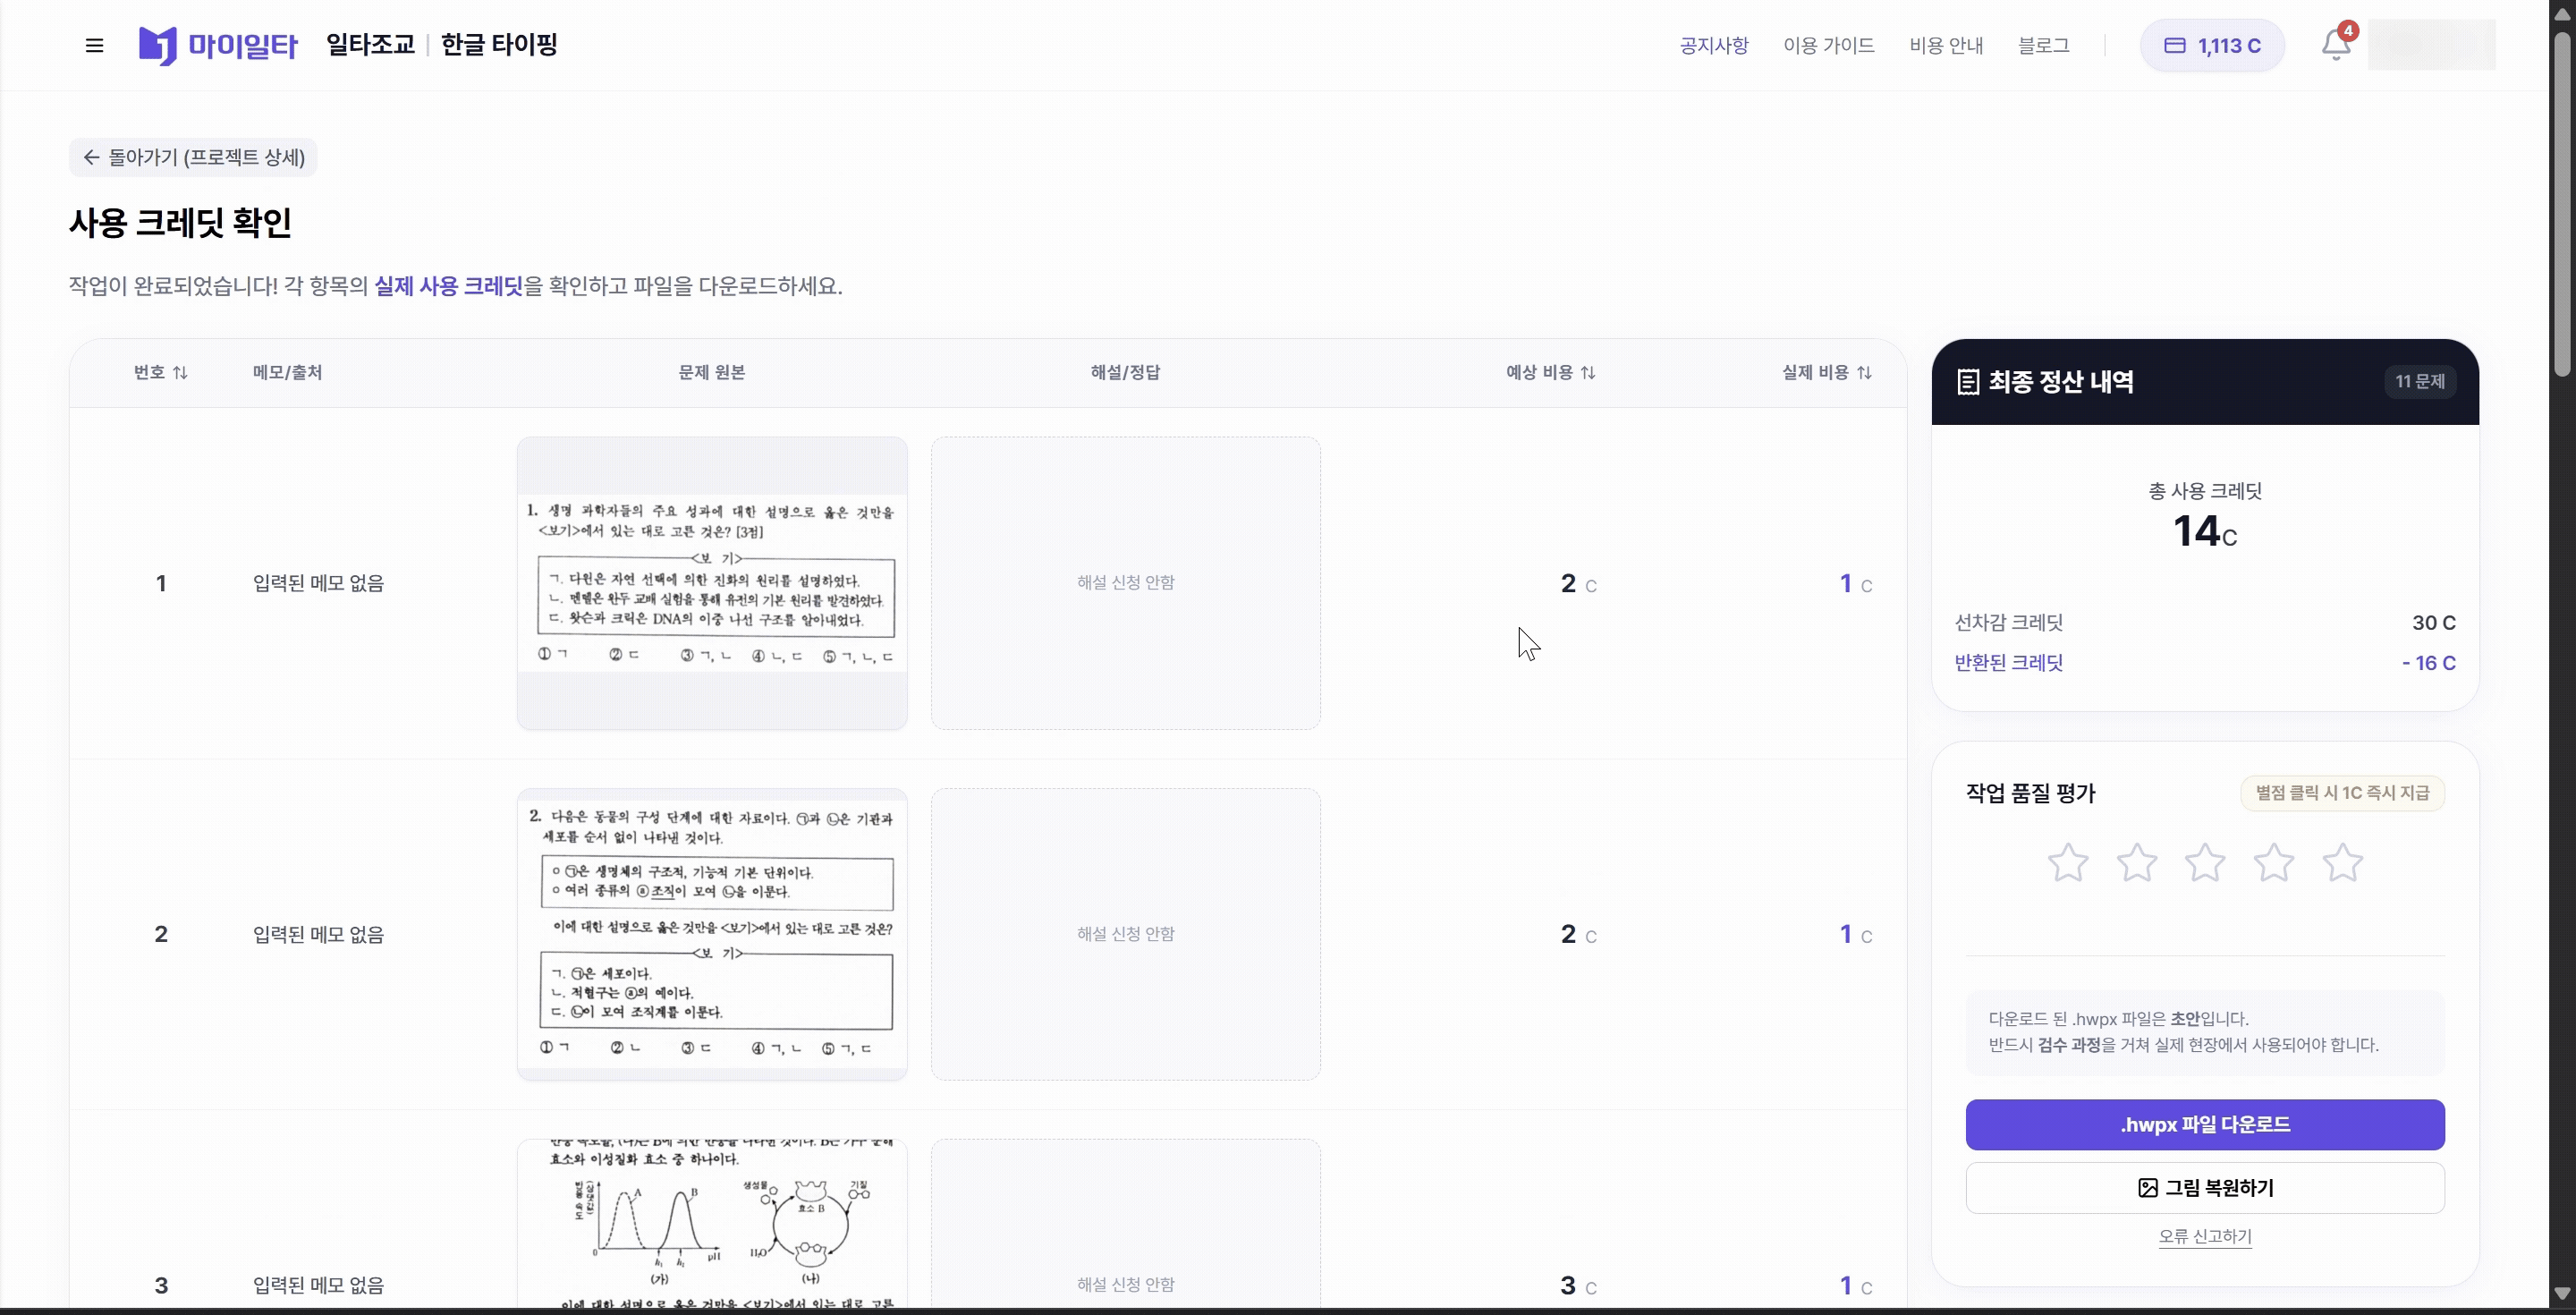Click 오류 신고하기 link

tap(2204, 1236)
